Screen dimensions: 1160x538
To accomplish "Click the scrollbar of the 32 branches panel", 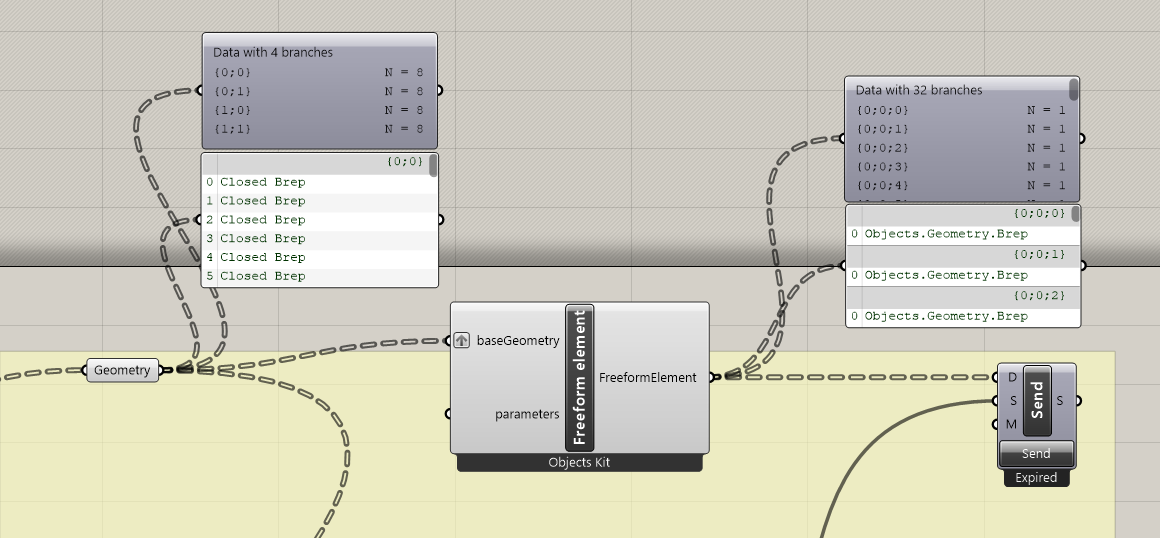I will pos(1074,90).
